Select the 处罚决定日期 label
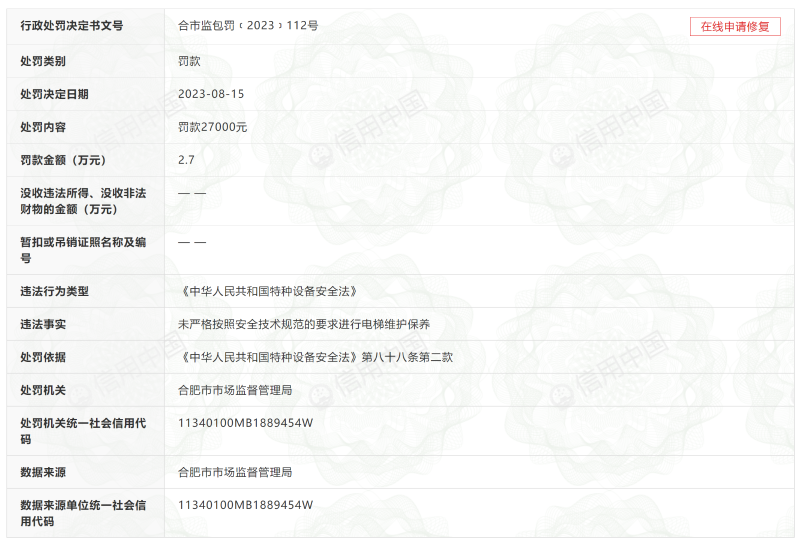The width and height of the screenshot is (800, 543). (x=54, y=94)
